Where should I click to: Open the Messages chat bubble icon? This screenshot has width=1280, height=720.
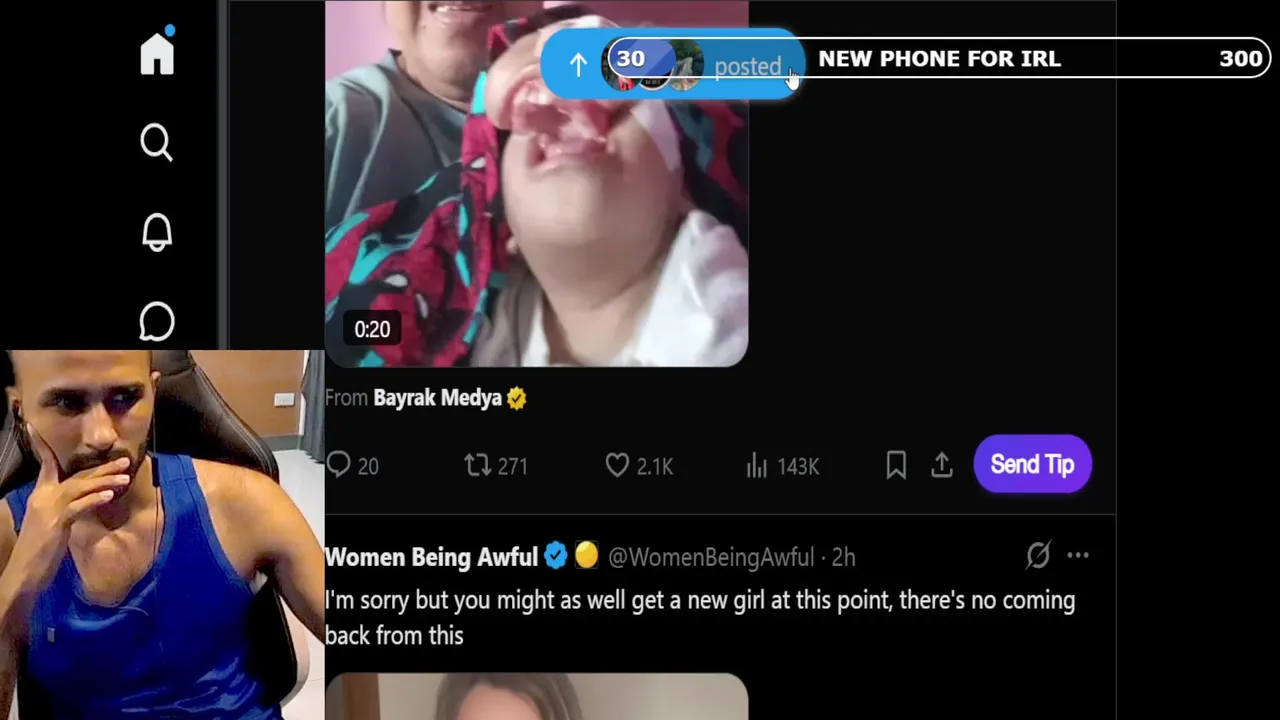coord(157,322)
